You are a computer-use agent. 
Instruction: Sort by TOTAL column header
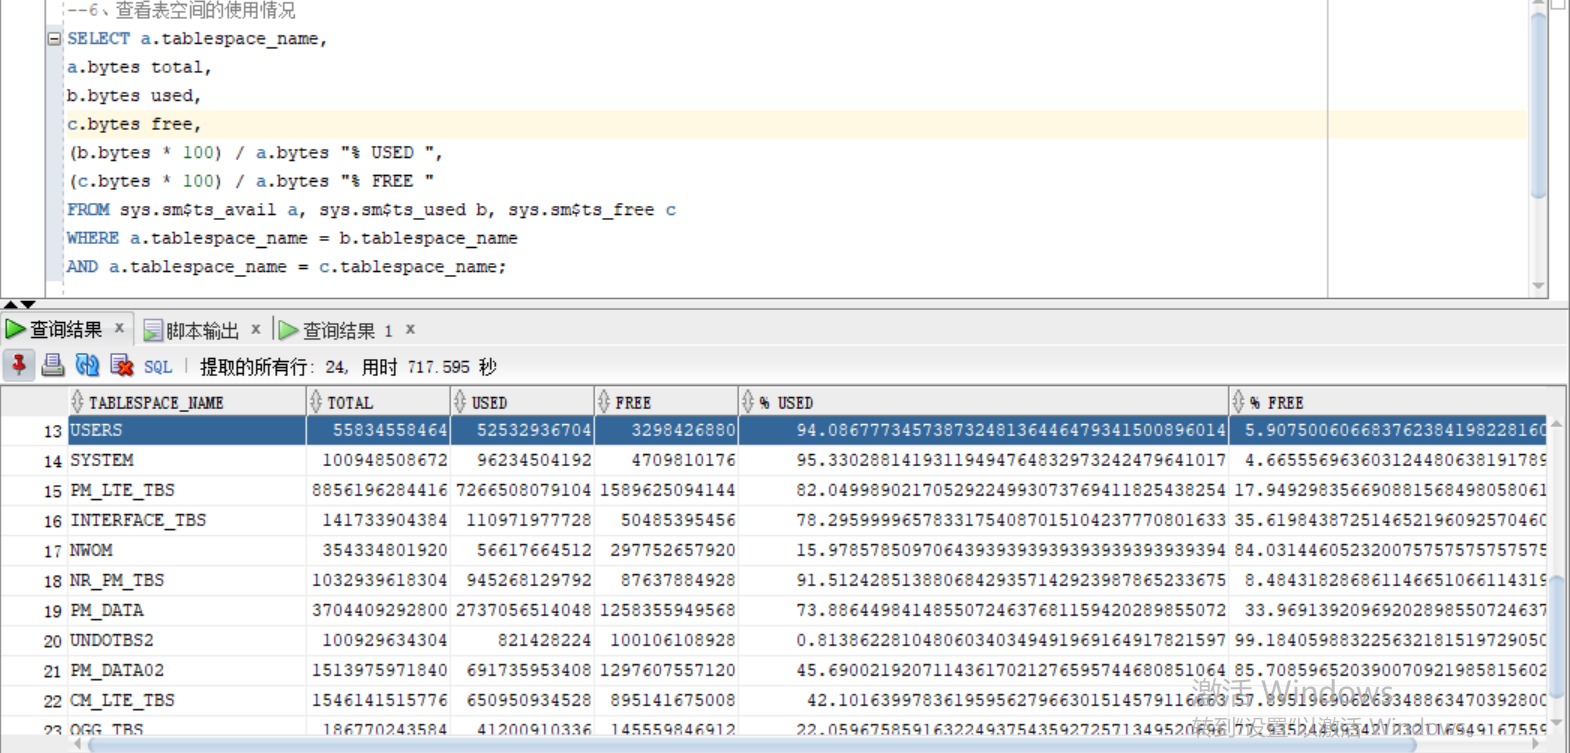click(378, 402)
